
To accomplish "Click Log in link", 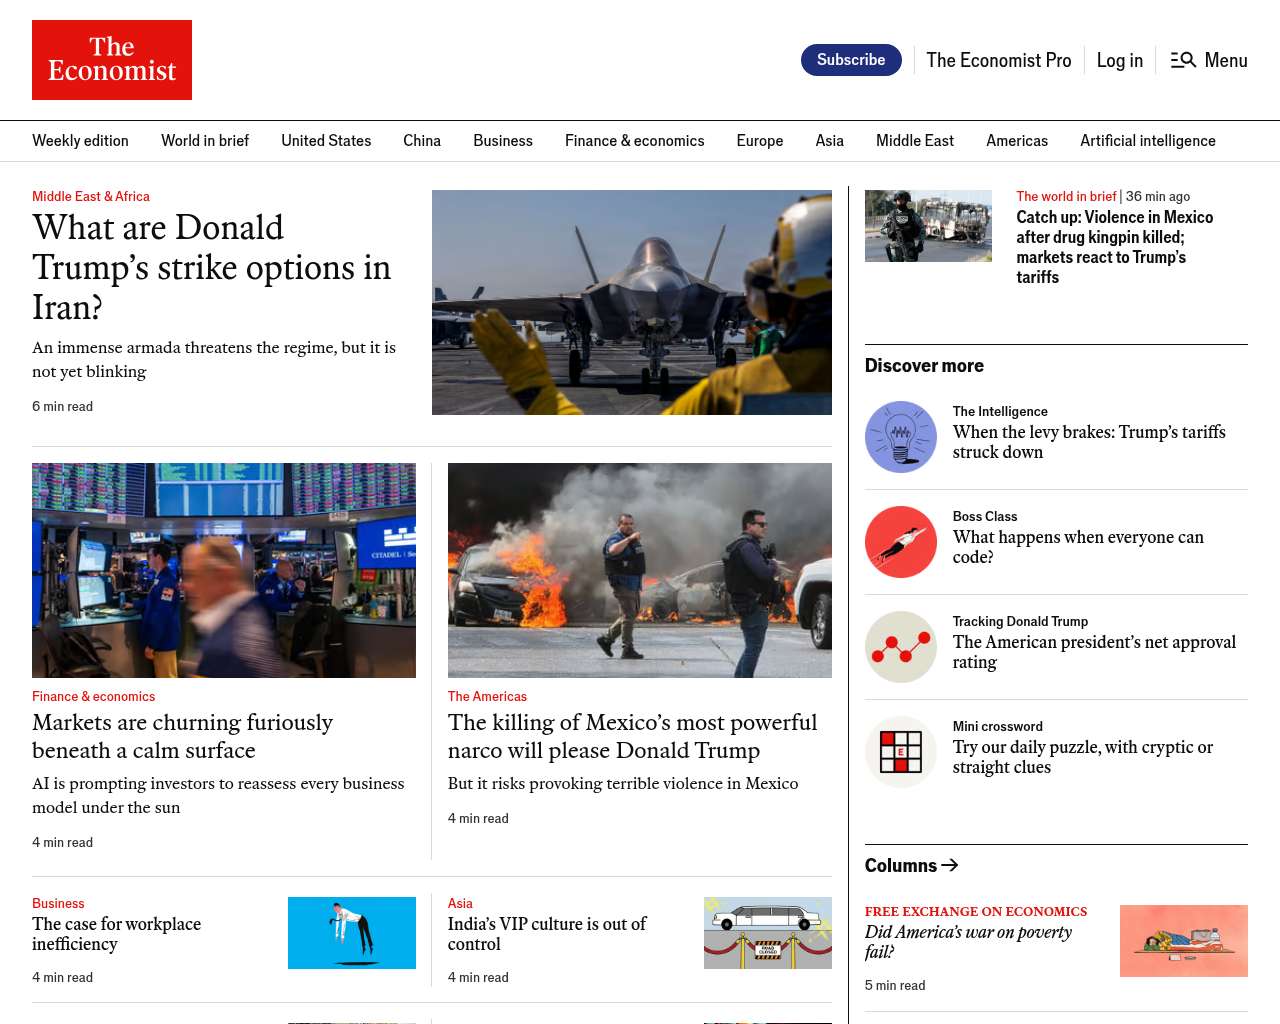I will tap(1119, 60).
